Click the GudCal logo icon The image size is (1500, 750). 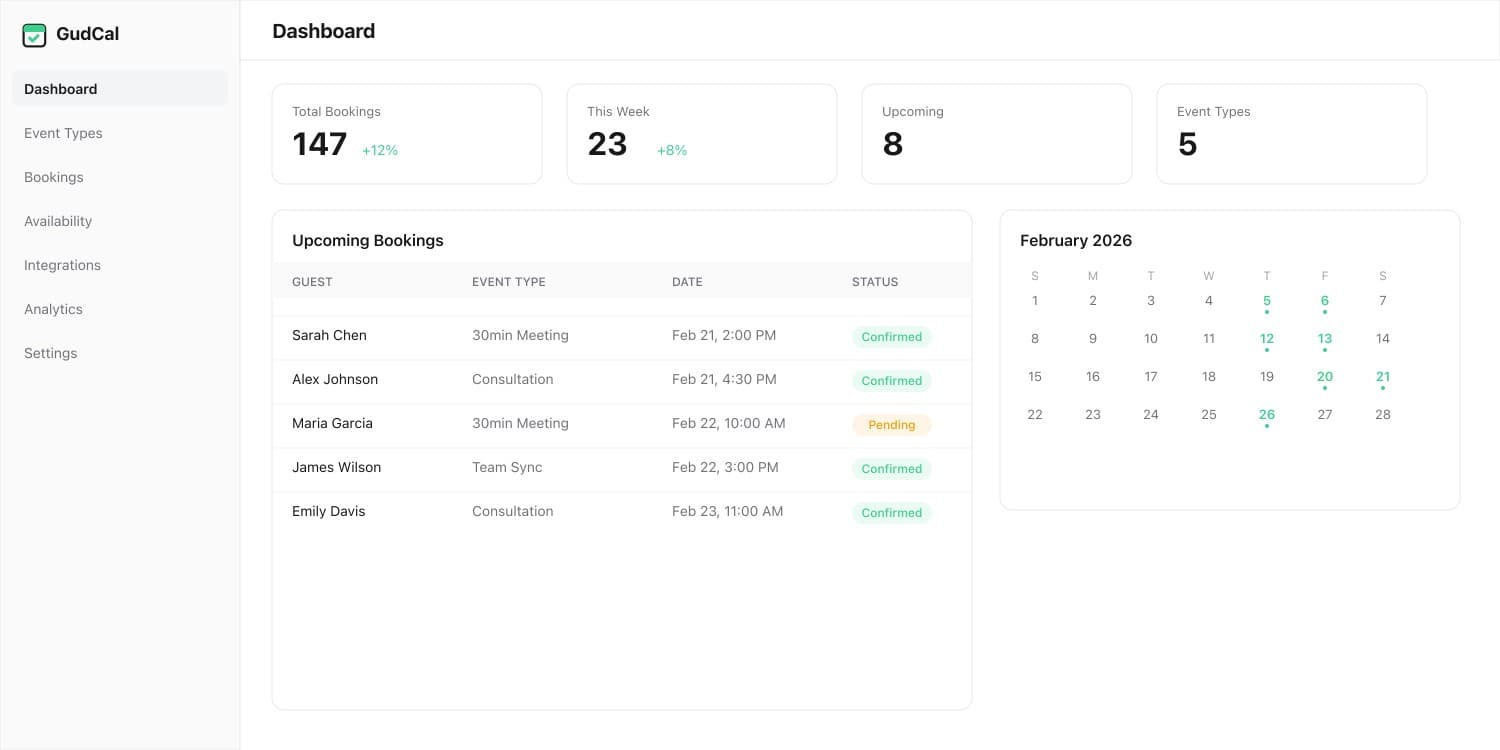[x=34, y=35]
